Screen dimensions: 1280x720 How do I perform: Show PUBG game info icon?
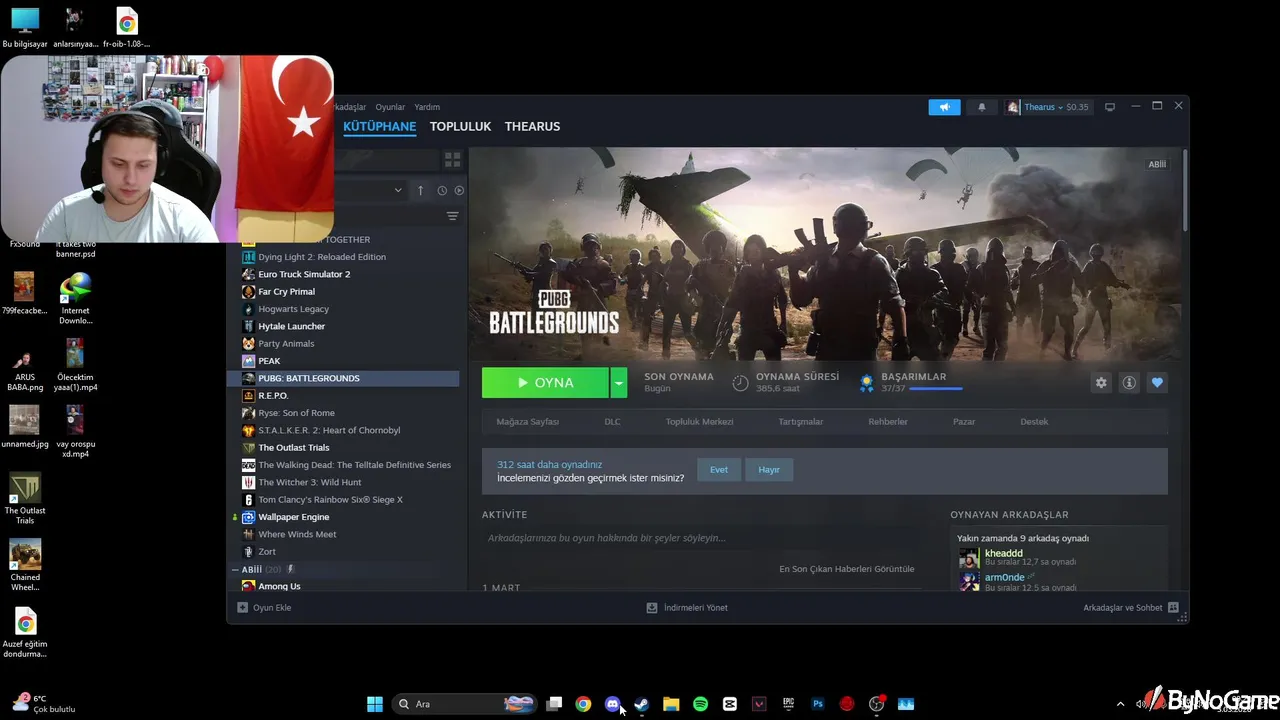[x=1129, y=383]
